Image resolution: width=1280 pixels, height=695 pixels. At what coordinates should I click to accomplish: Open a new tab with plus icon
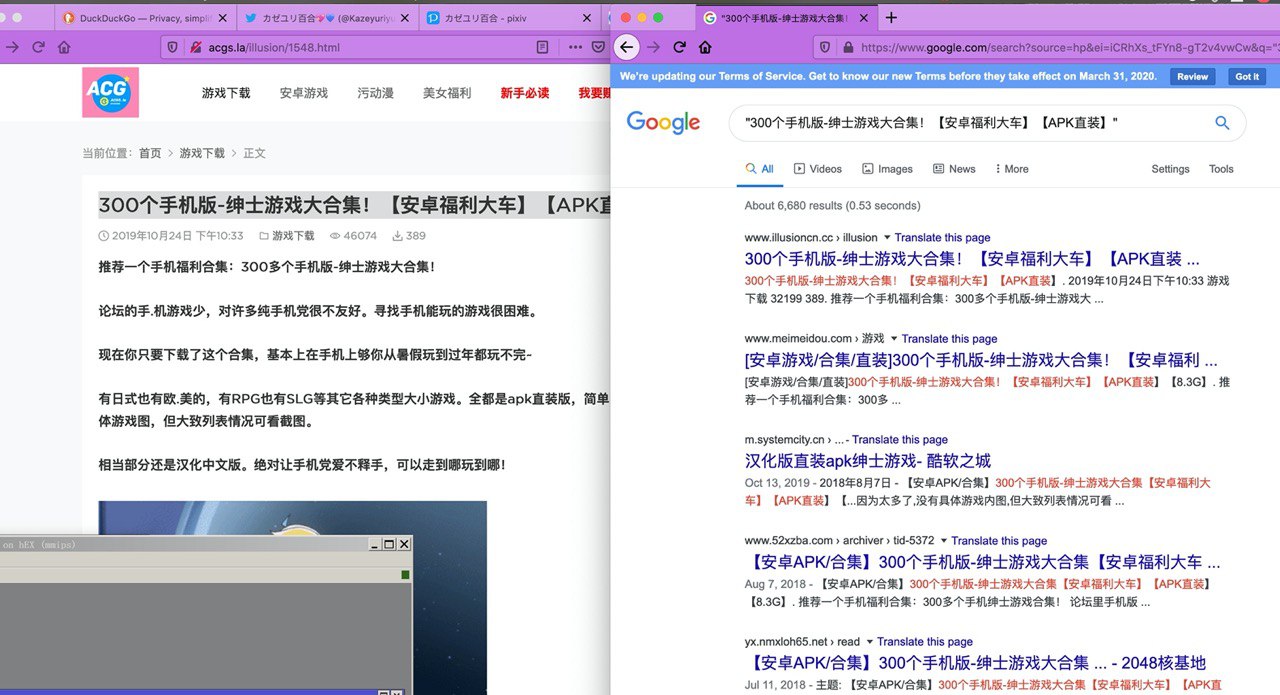click(x=891, y=17)
